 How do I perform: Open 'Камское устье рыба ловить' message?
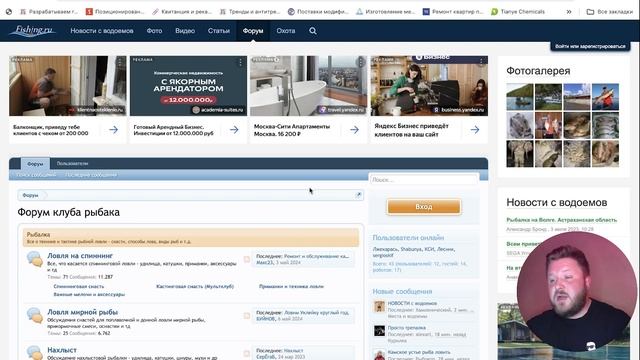(x=419, y=352)
